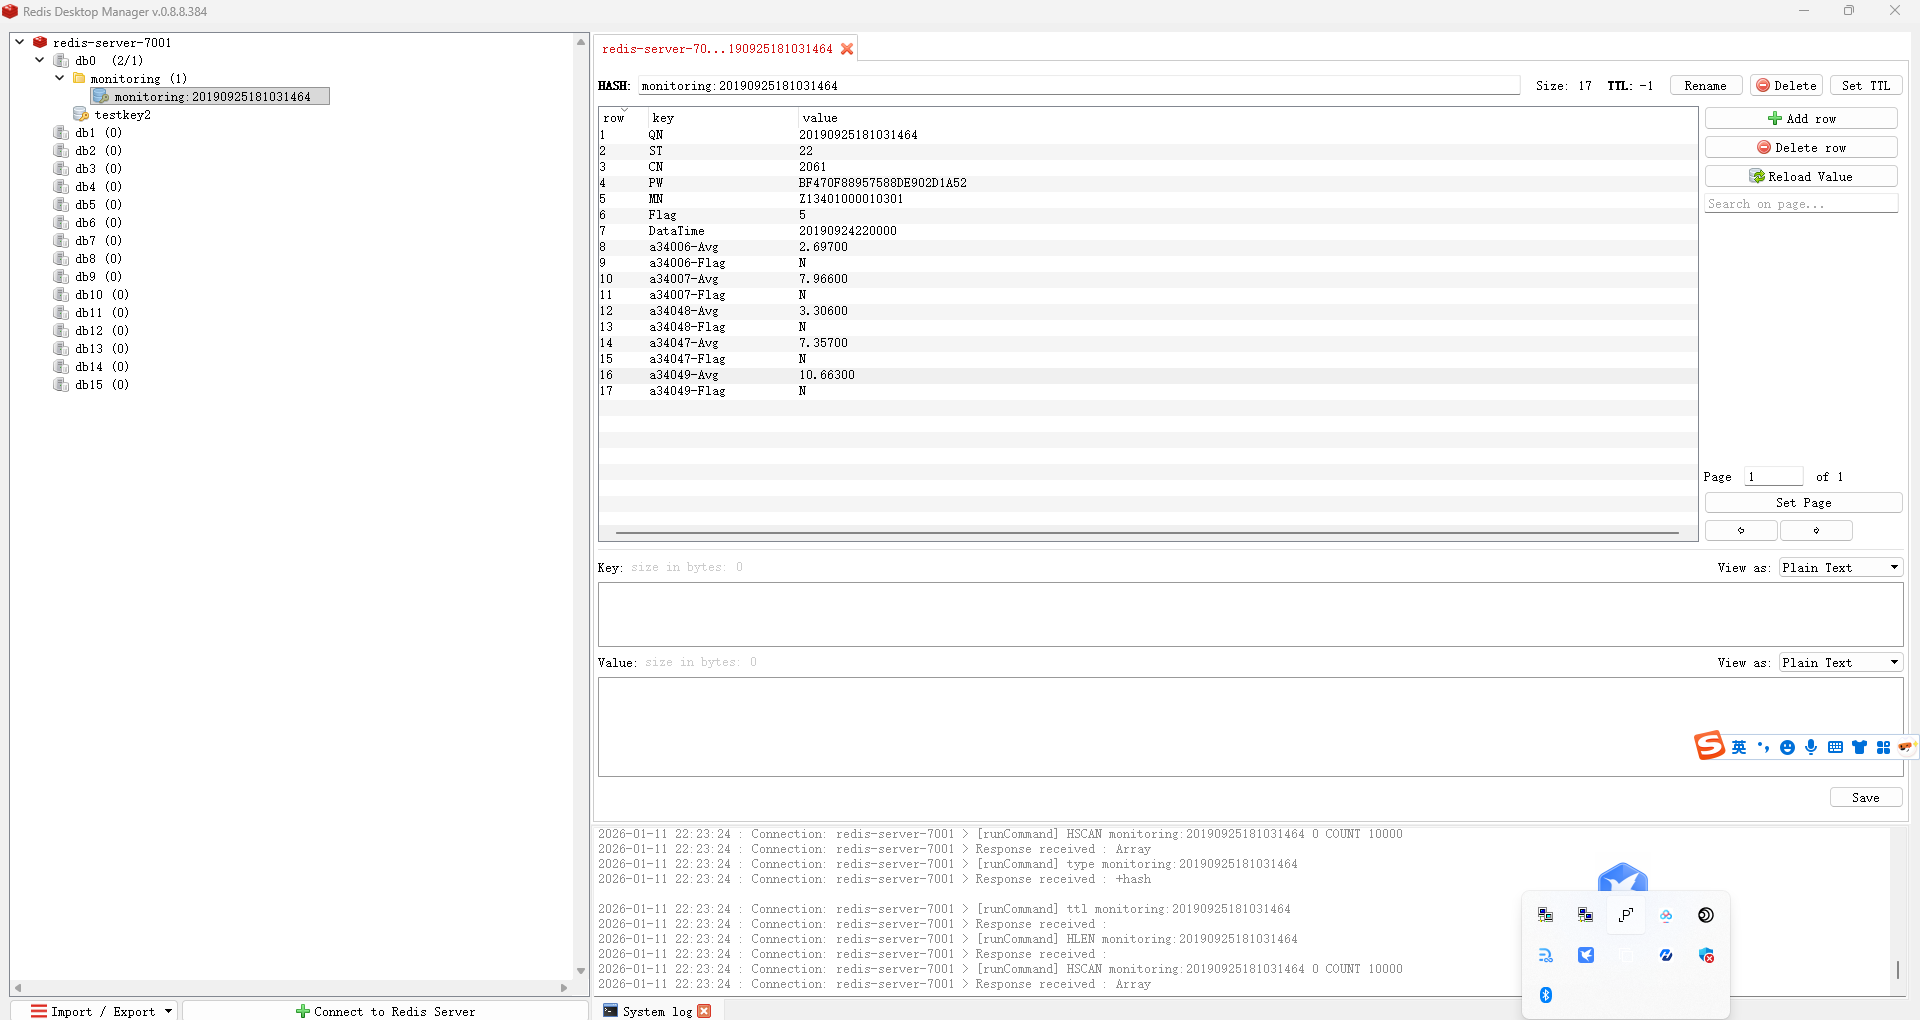The width and height of the screenshot is (1920, 1020).
Task: Click the Sogou voice input microphone
Action: 1811,747
